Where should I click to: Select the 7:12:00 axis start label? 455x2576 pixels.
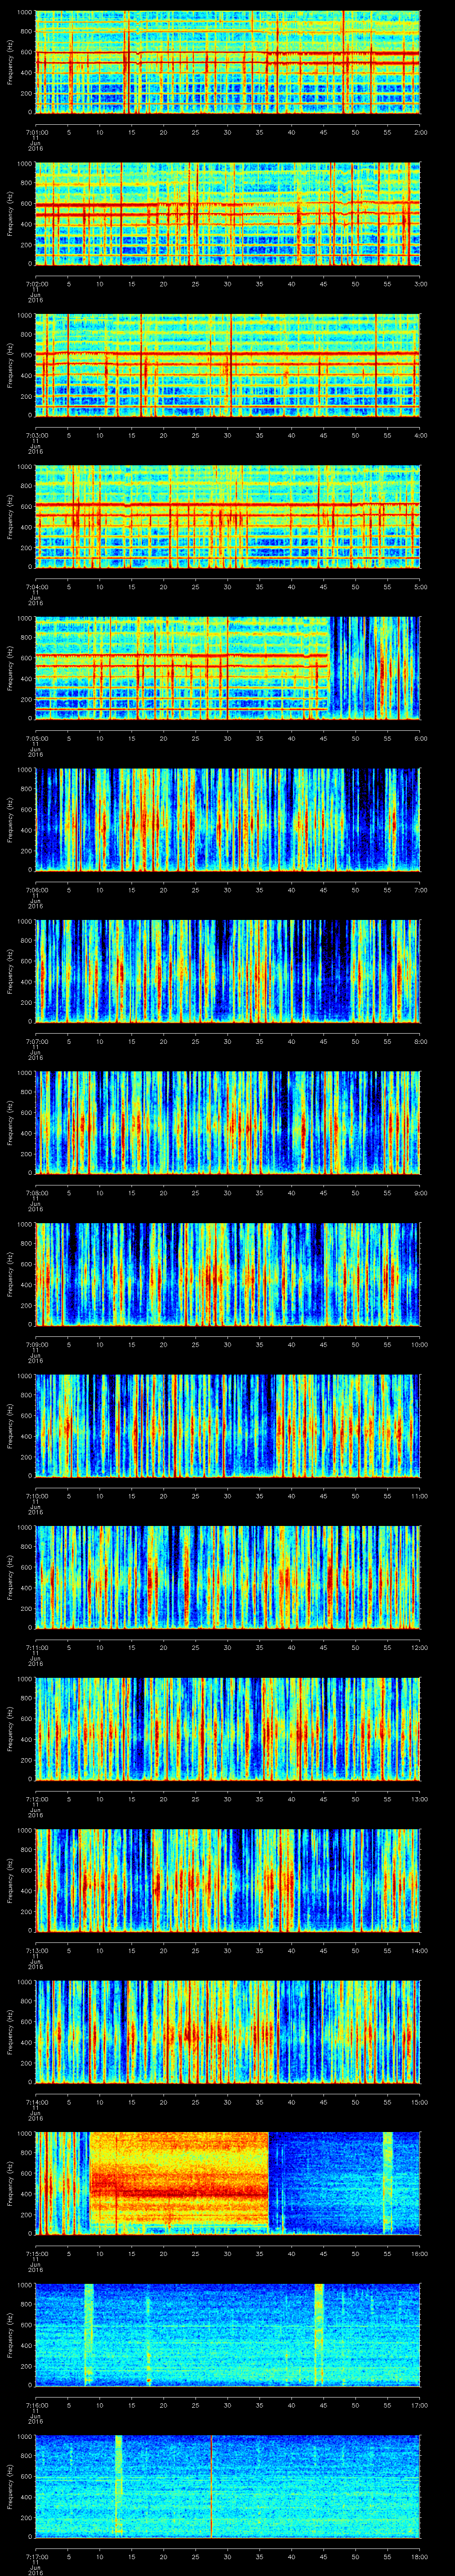36,1798
